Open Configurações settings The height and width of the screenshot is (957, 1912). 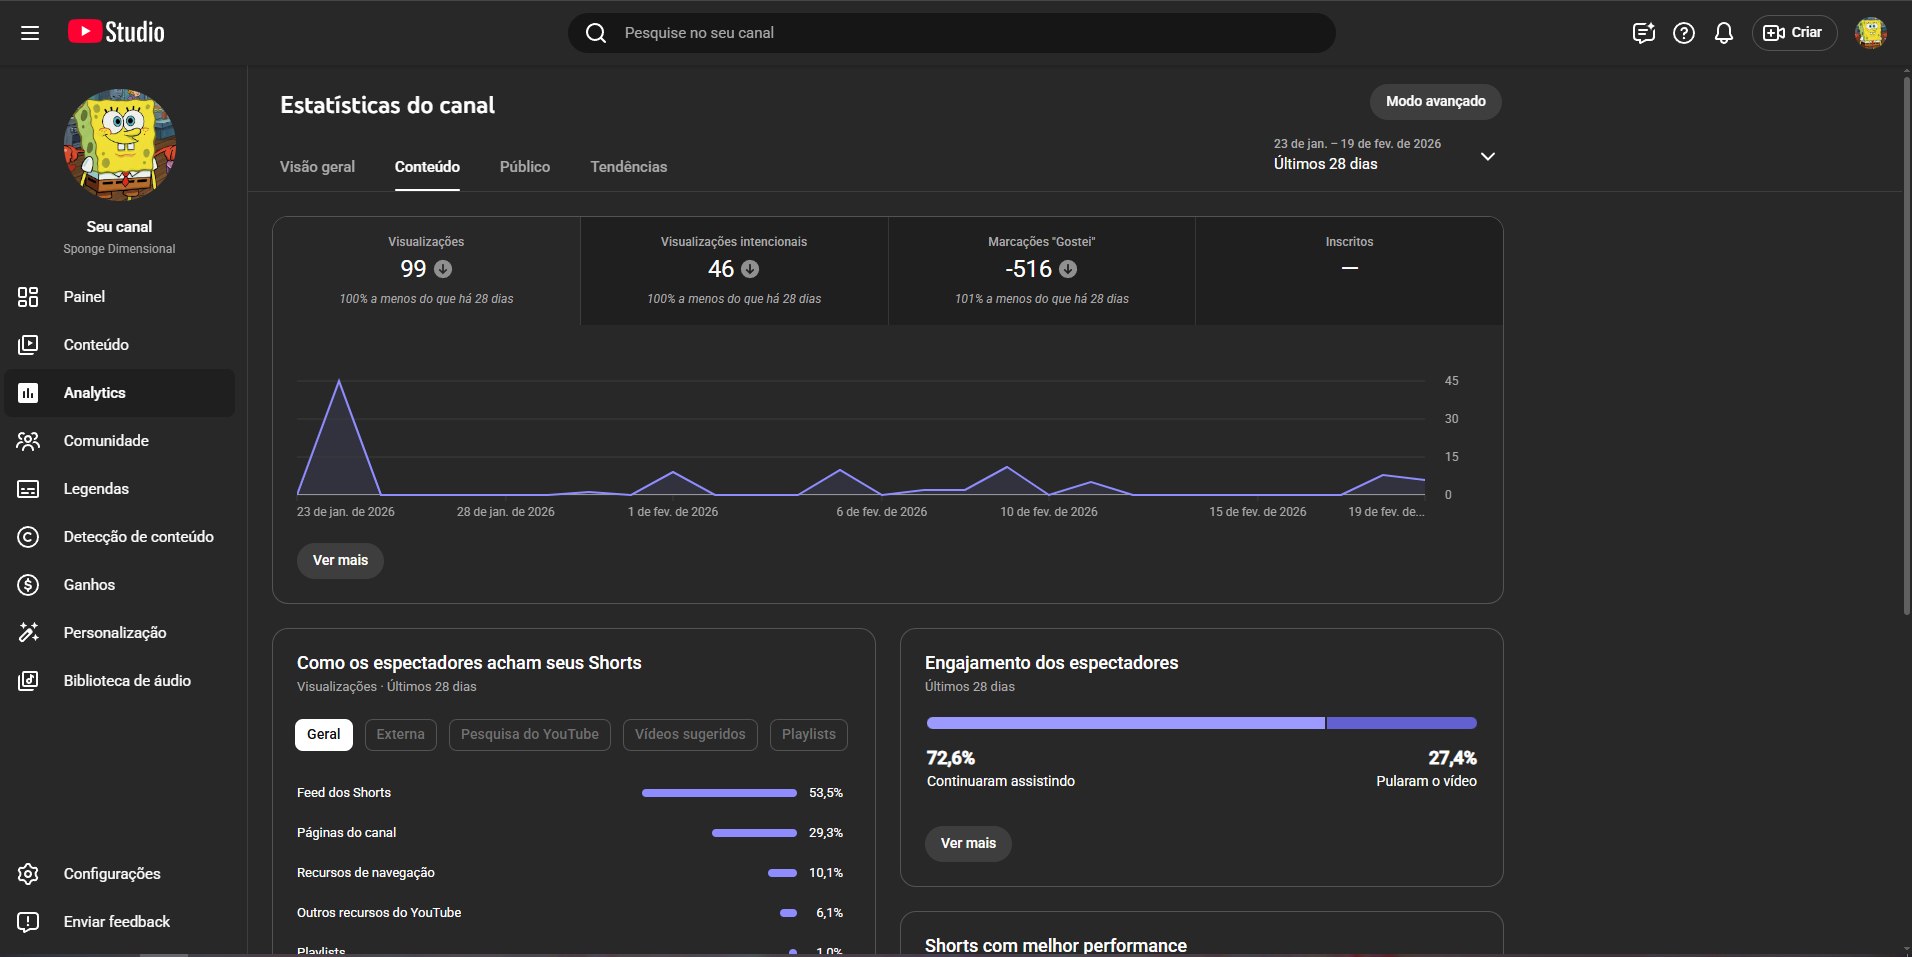click(111, 874)
